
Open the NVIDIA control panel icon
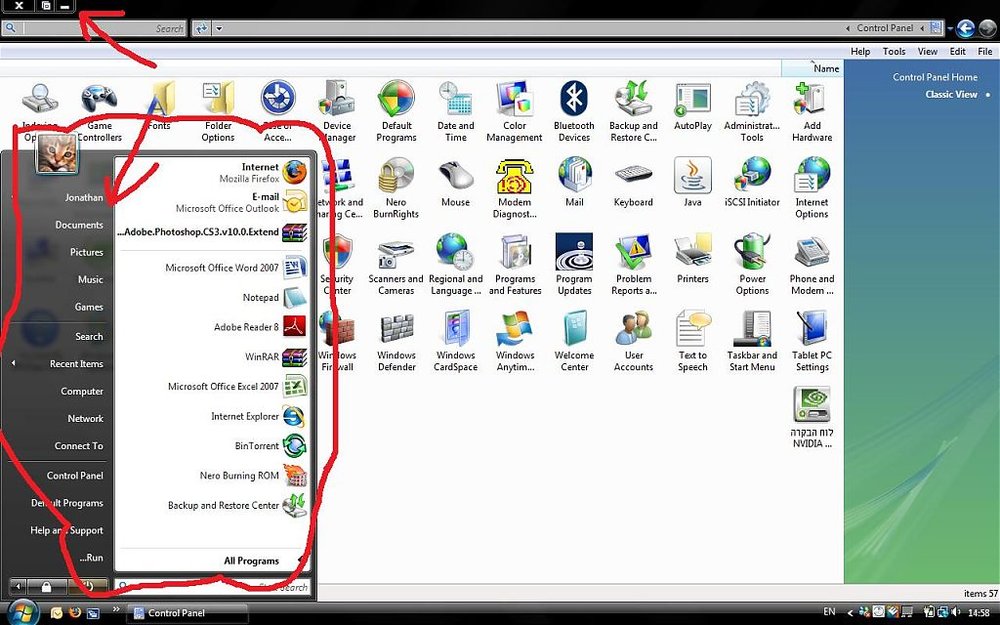click(x=812, y=417)
